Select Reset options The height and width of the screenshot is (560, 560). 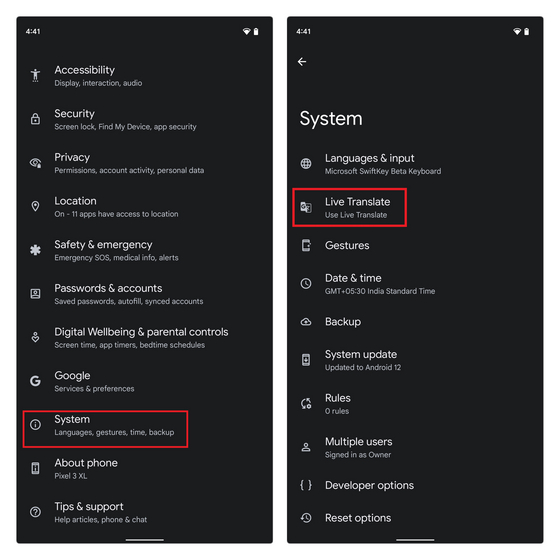pyautogui.click(x=415, y=518)
